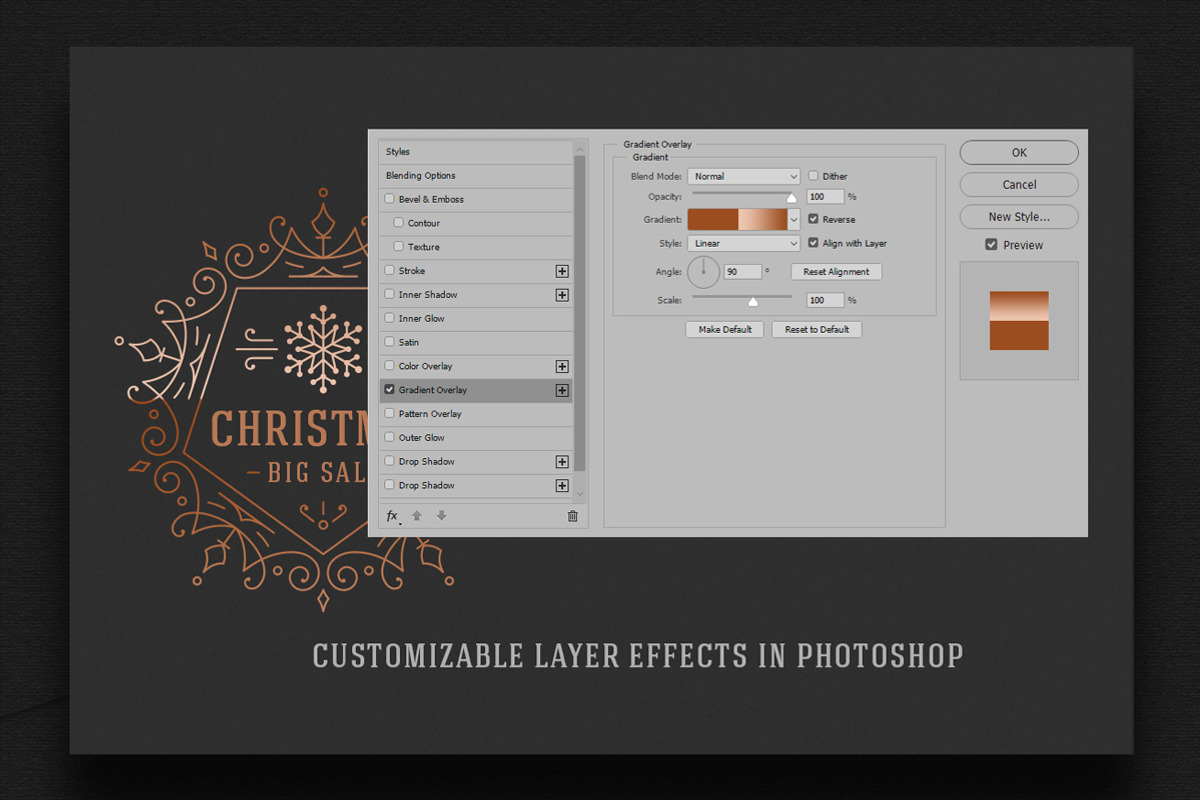Toggle the Dither checkbox
The image size is (1200, 800).
click(x=813, y=176)
